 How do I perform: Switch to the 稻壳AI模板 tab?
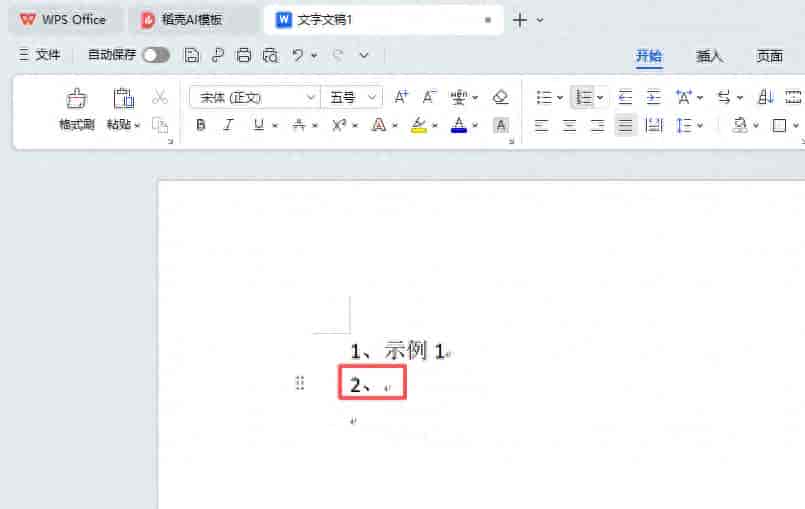point(194,20)
